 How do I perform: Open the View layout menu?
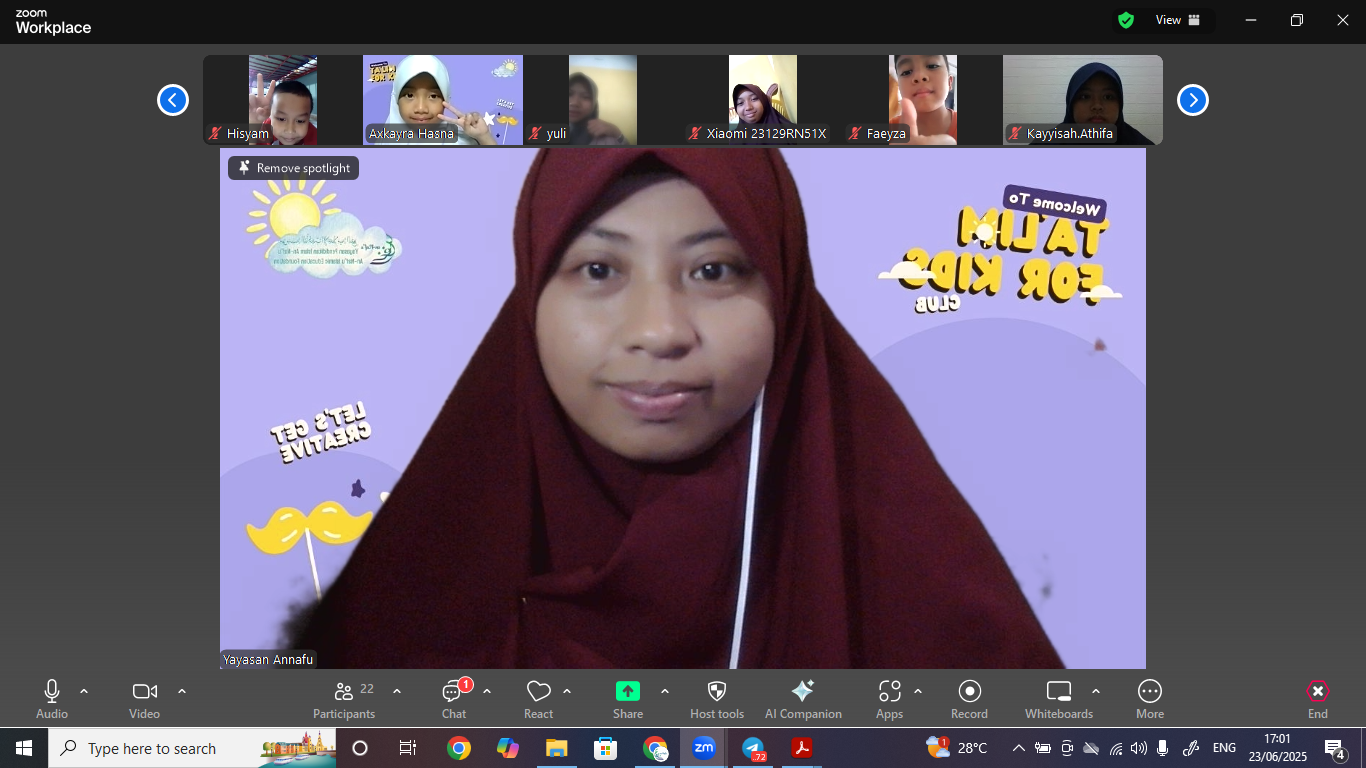[x=1178, y=20]
